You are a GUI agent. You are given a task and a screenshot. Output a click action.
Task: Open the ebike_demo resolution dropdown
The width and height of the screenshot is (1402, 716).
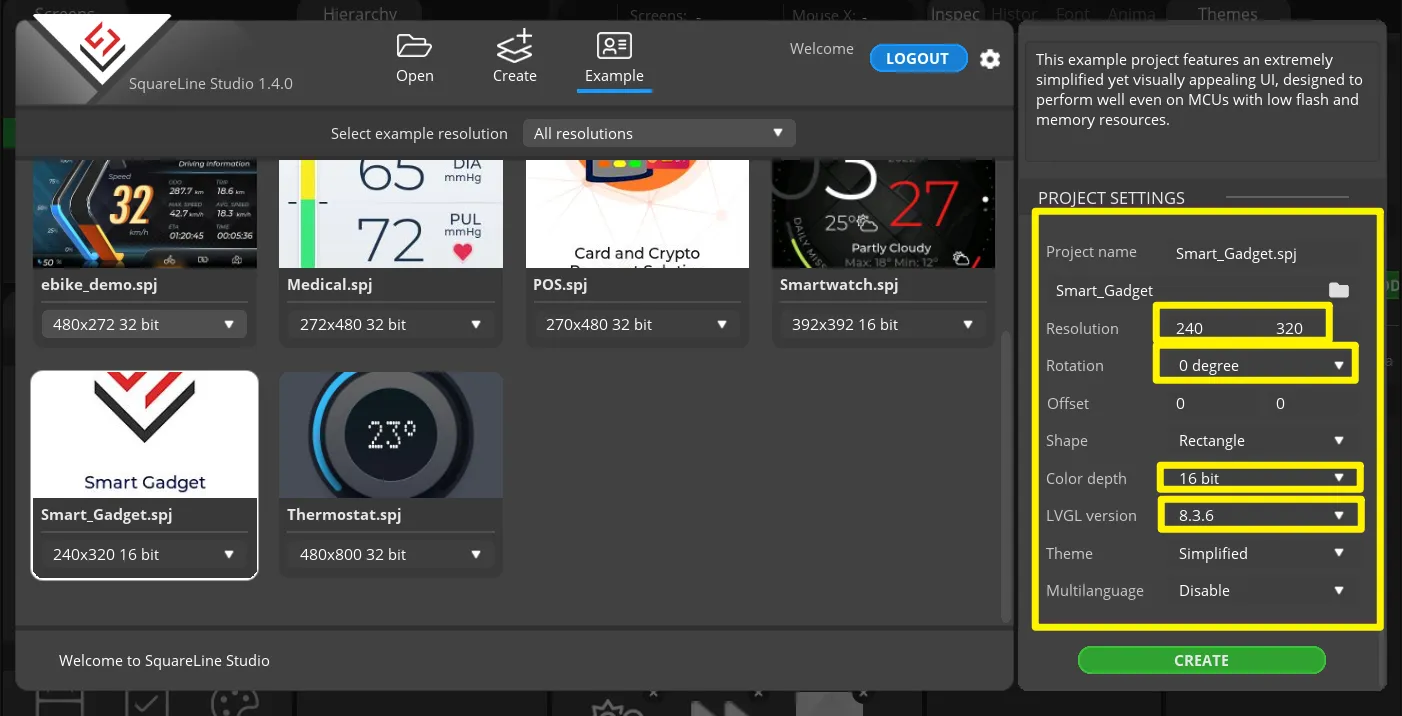[x=139, y=325]
